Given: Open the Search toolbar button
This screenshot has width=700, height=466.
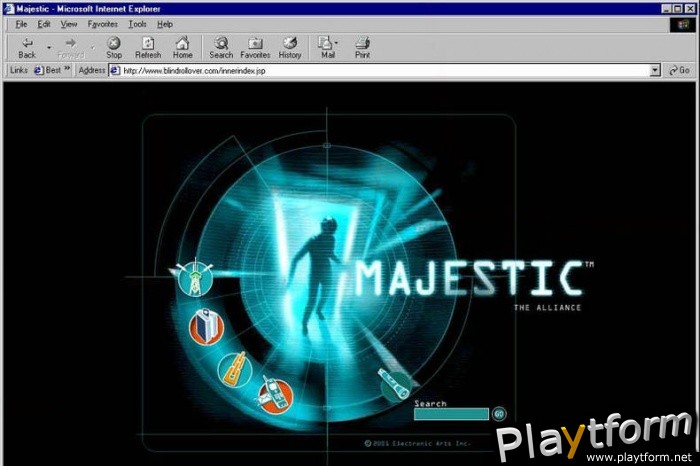Looking at the screenshot, I should [x=221, y=48].
